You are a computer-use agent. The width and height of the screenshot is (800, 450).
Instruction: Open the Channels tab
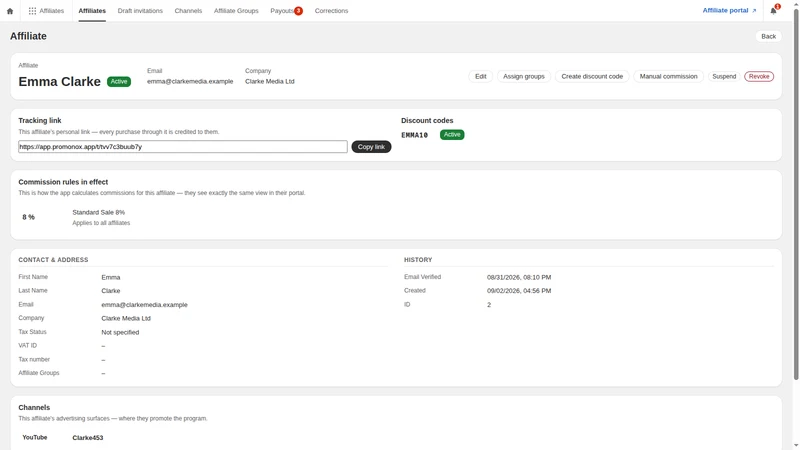tap(188, 11)
